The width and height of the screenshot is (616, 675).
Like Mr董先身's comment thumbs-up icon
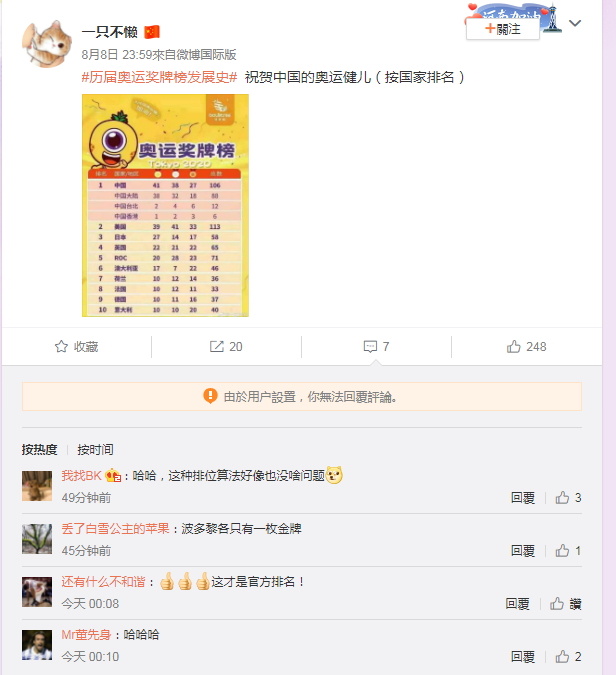pos(562,656)
